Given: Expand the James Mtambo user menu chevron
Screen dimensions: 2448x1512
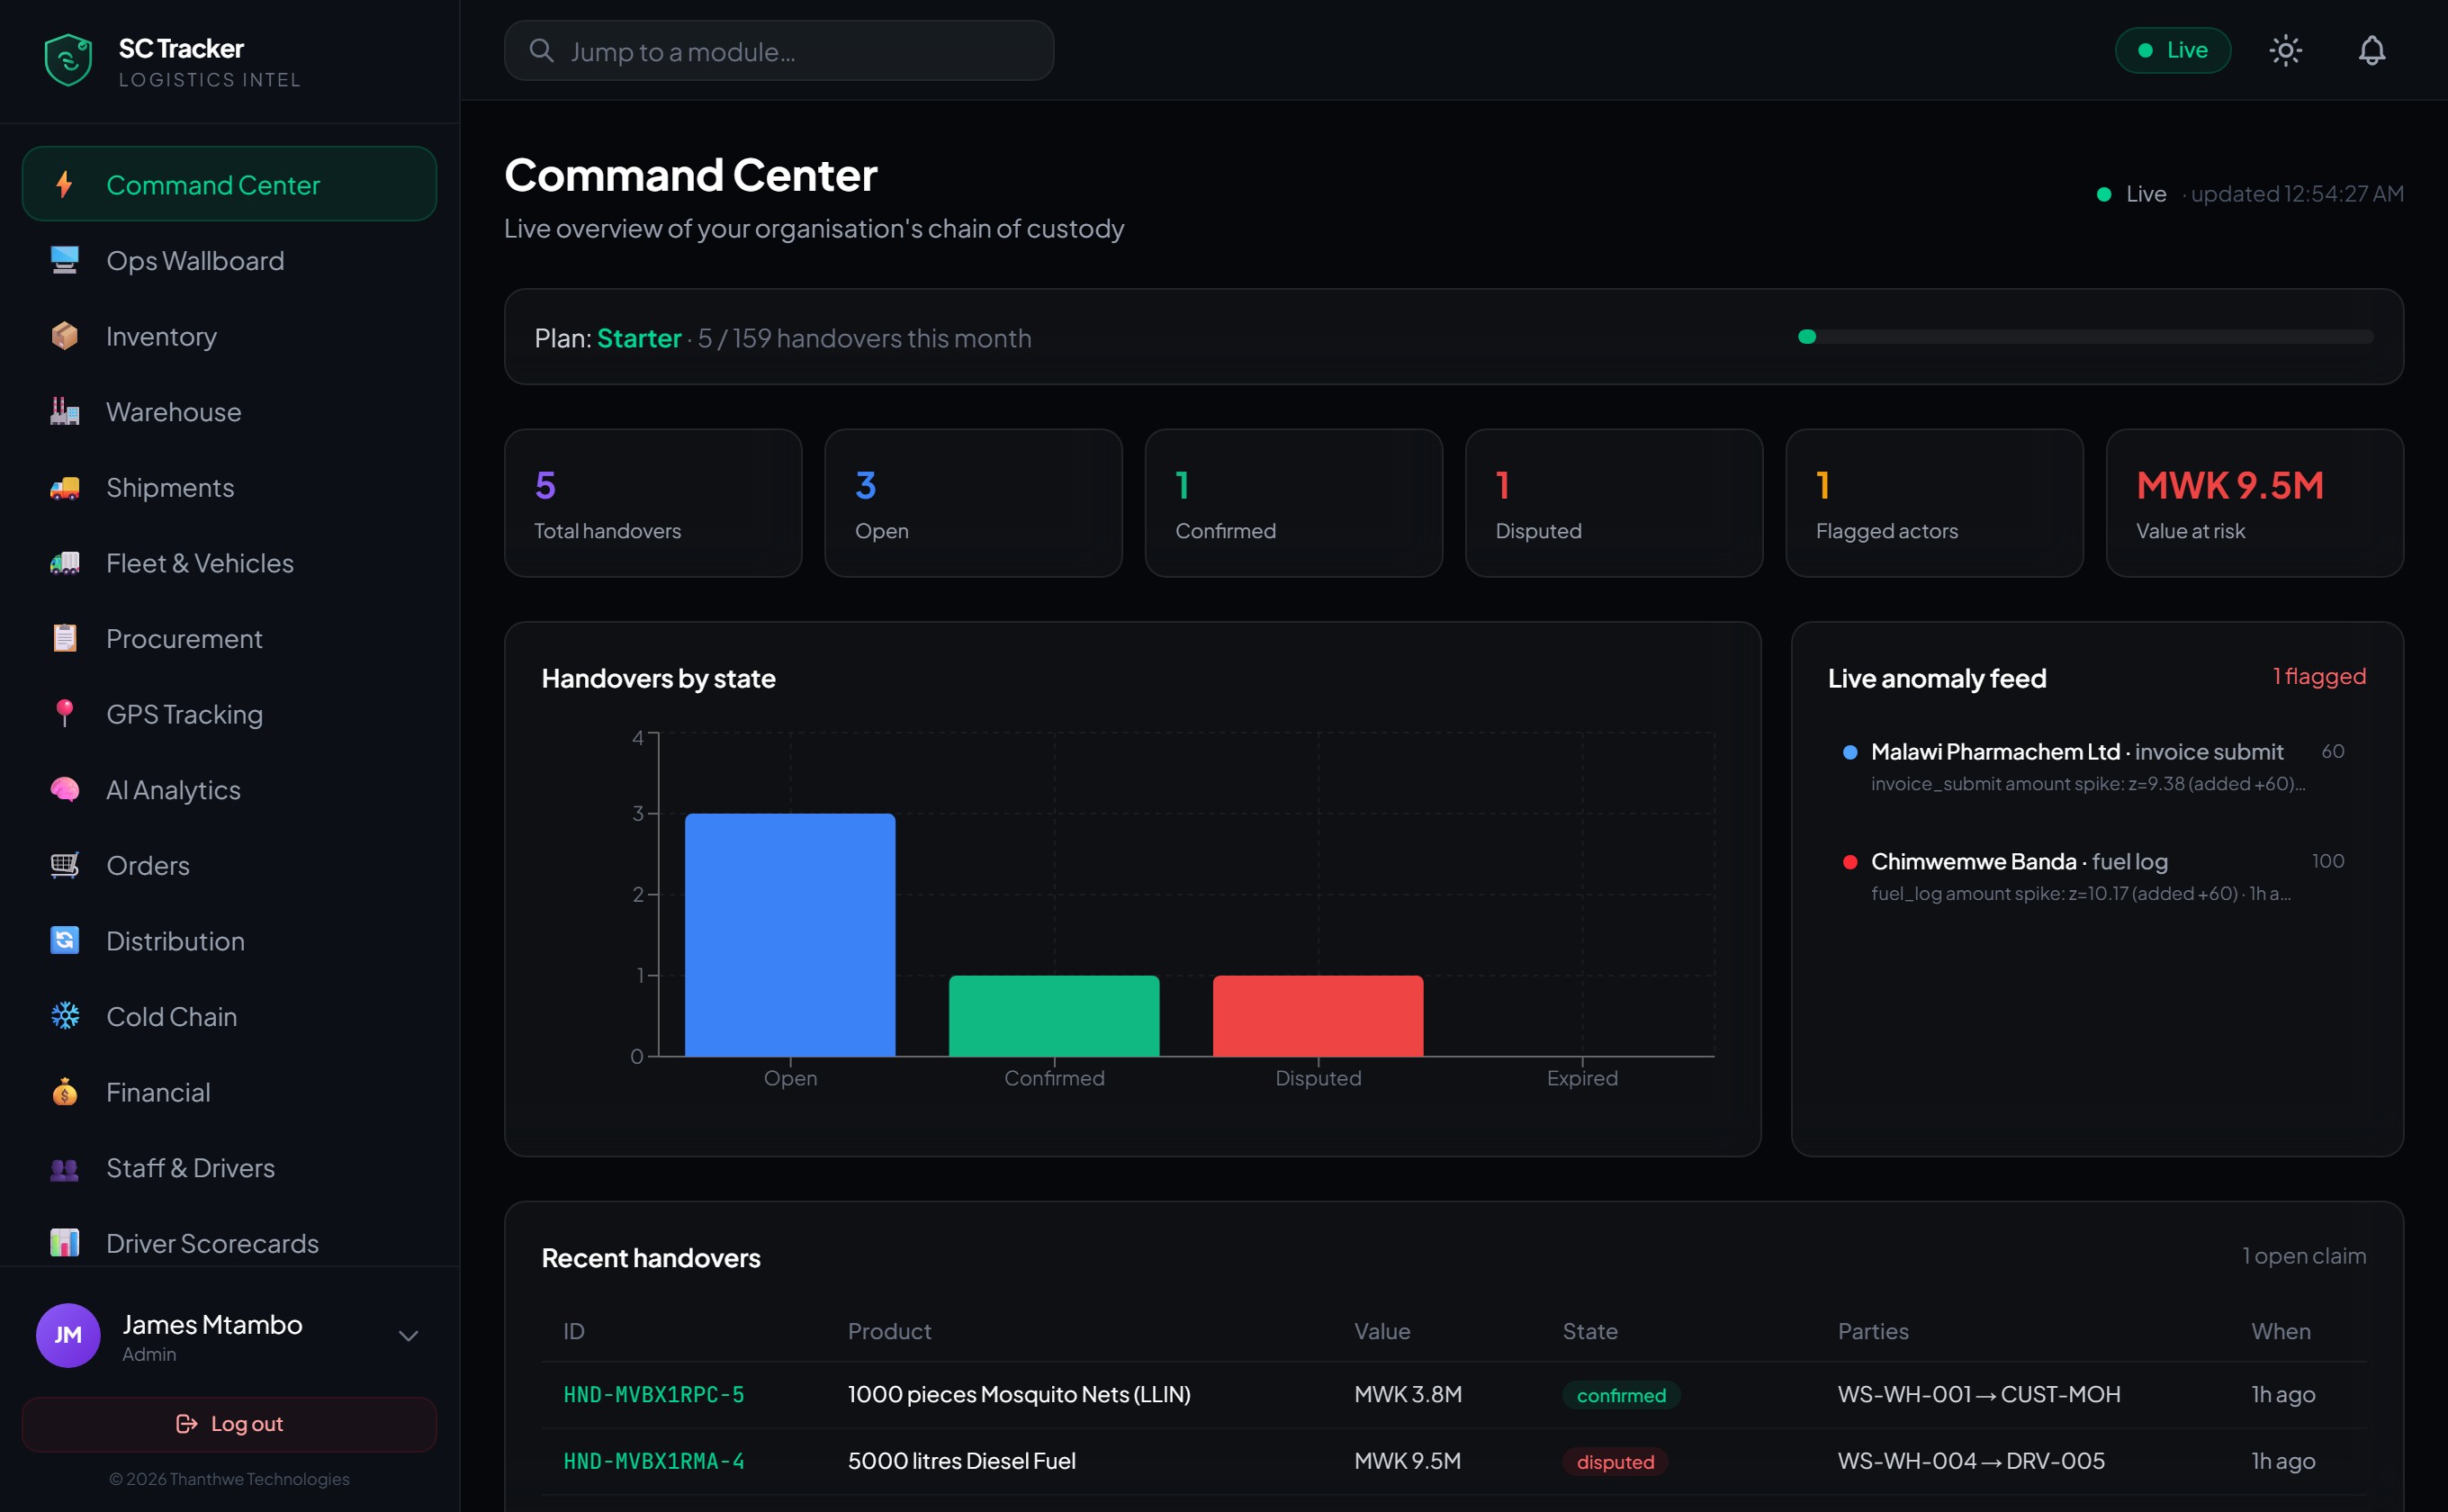Looking at the screenshot, I should pos(408,1335).
